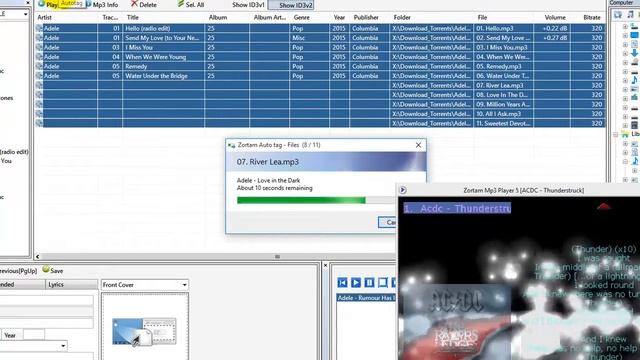Sort list by Genre column header

point(302,17)
